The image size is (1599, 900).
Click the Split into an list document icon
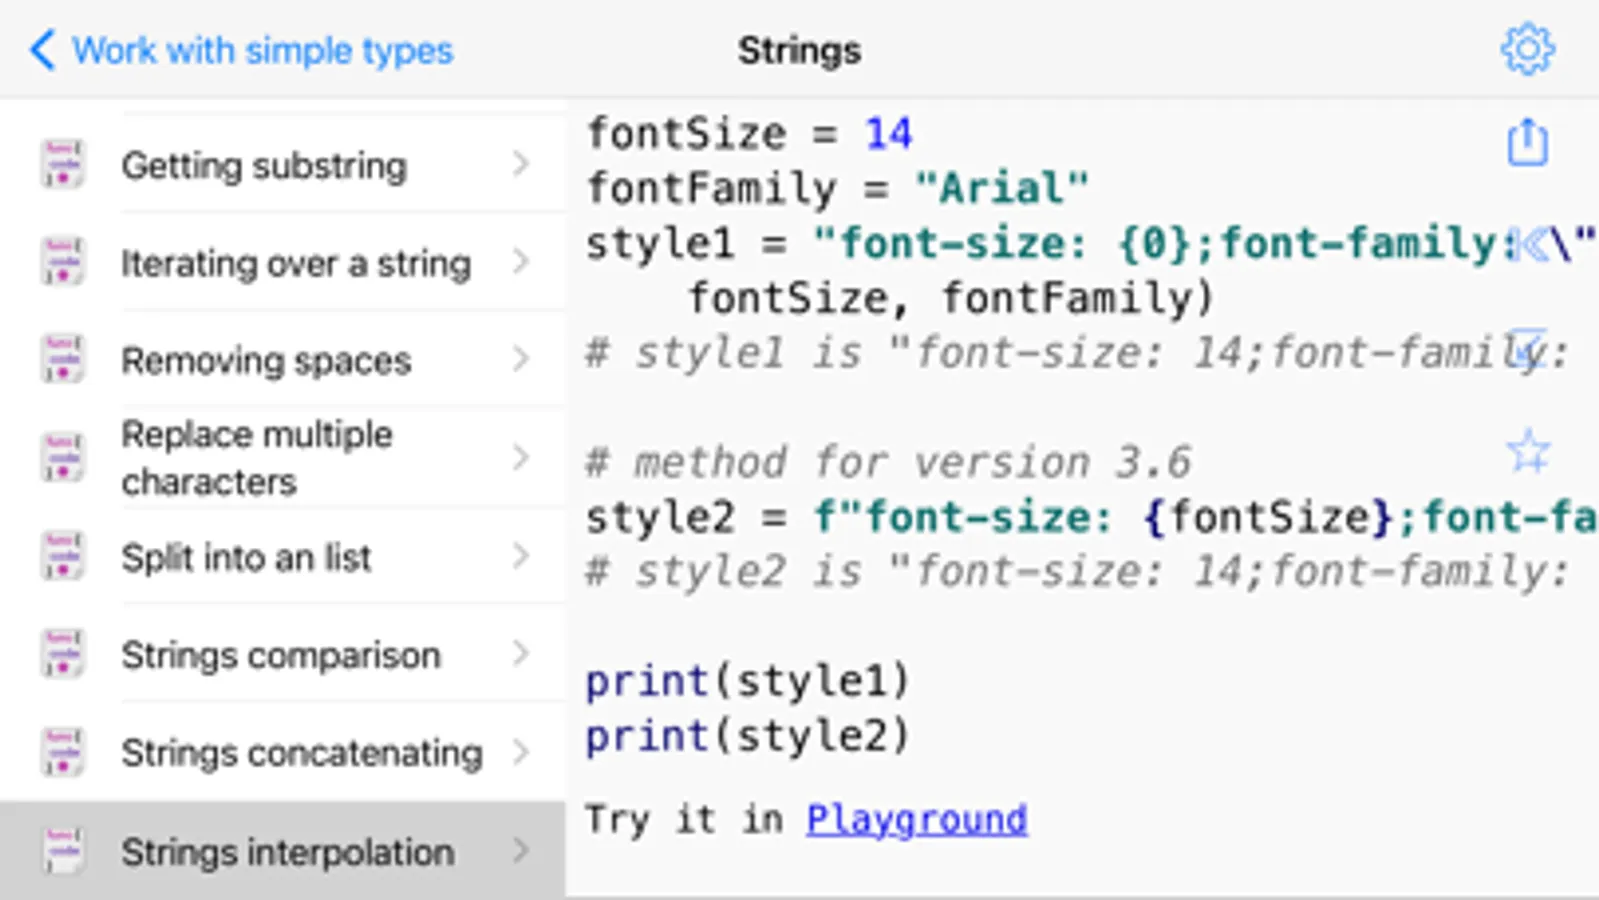point(62,556)
